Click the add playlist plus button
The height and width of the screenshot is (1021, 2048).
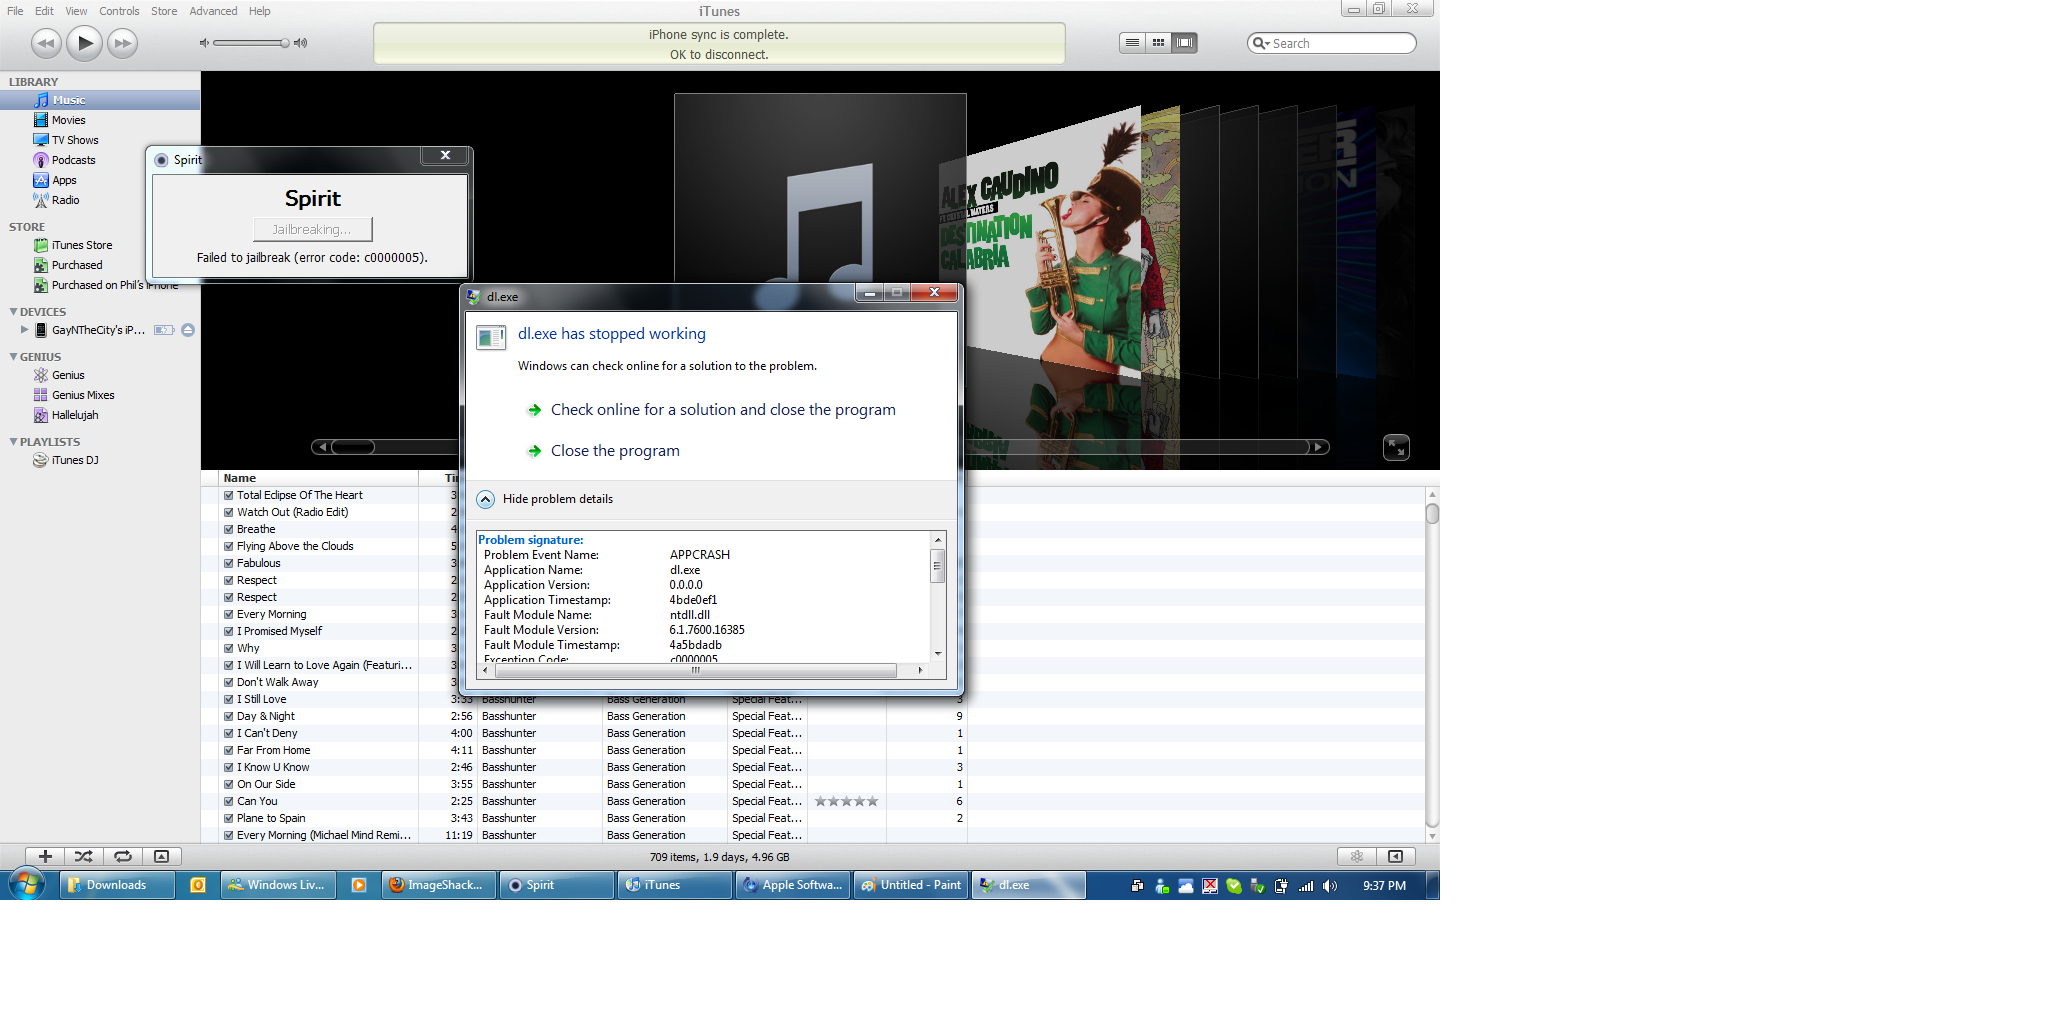coord(45,856)
